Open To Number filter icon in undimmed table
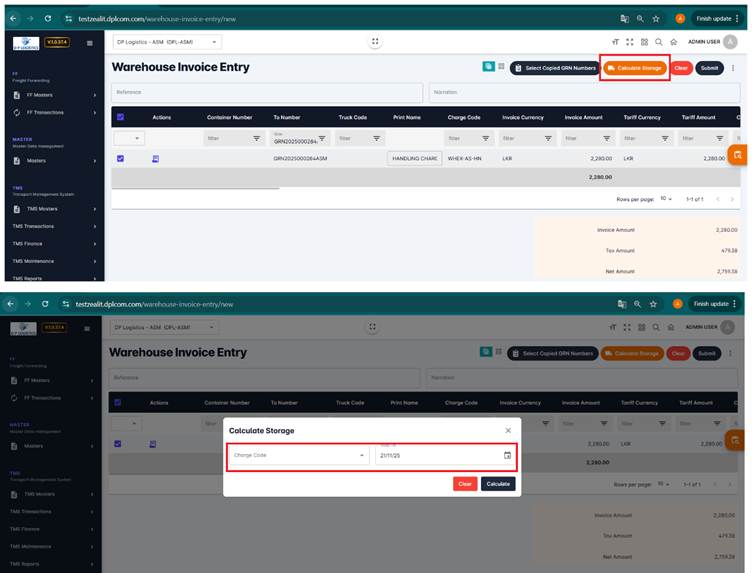 (x=322, y=139)
